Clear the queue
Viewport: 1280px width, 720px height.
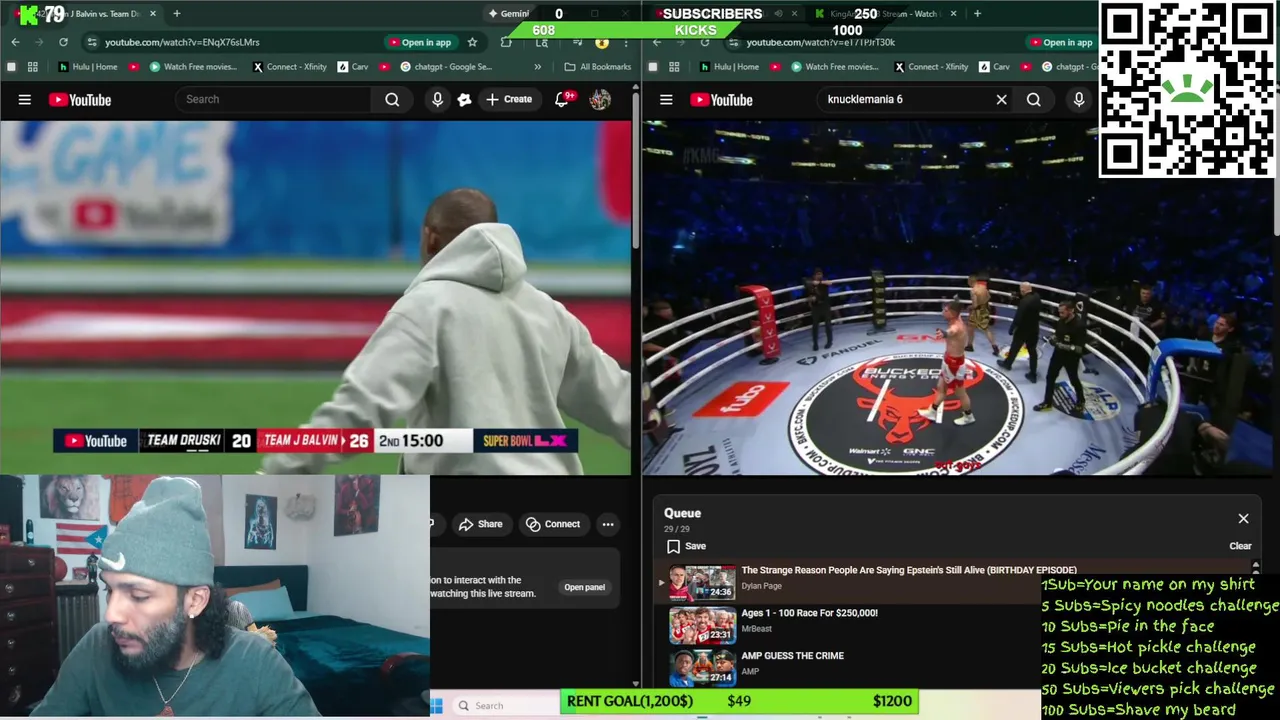coord(1240,546)
